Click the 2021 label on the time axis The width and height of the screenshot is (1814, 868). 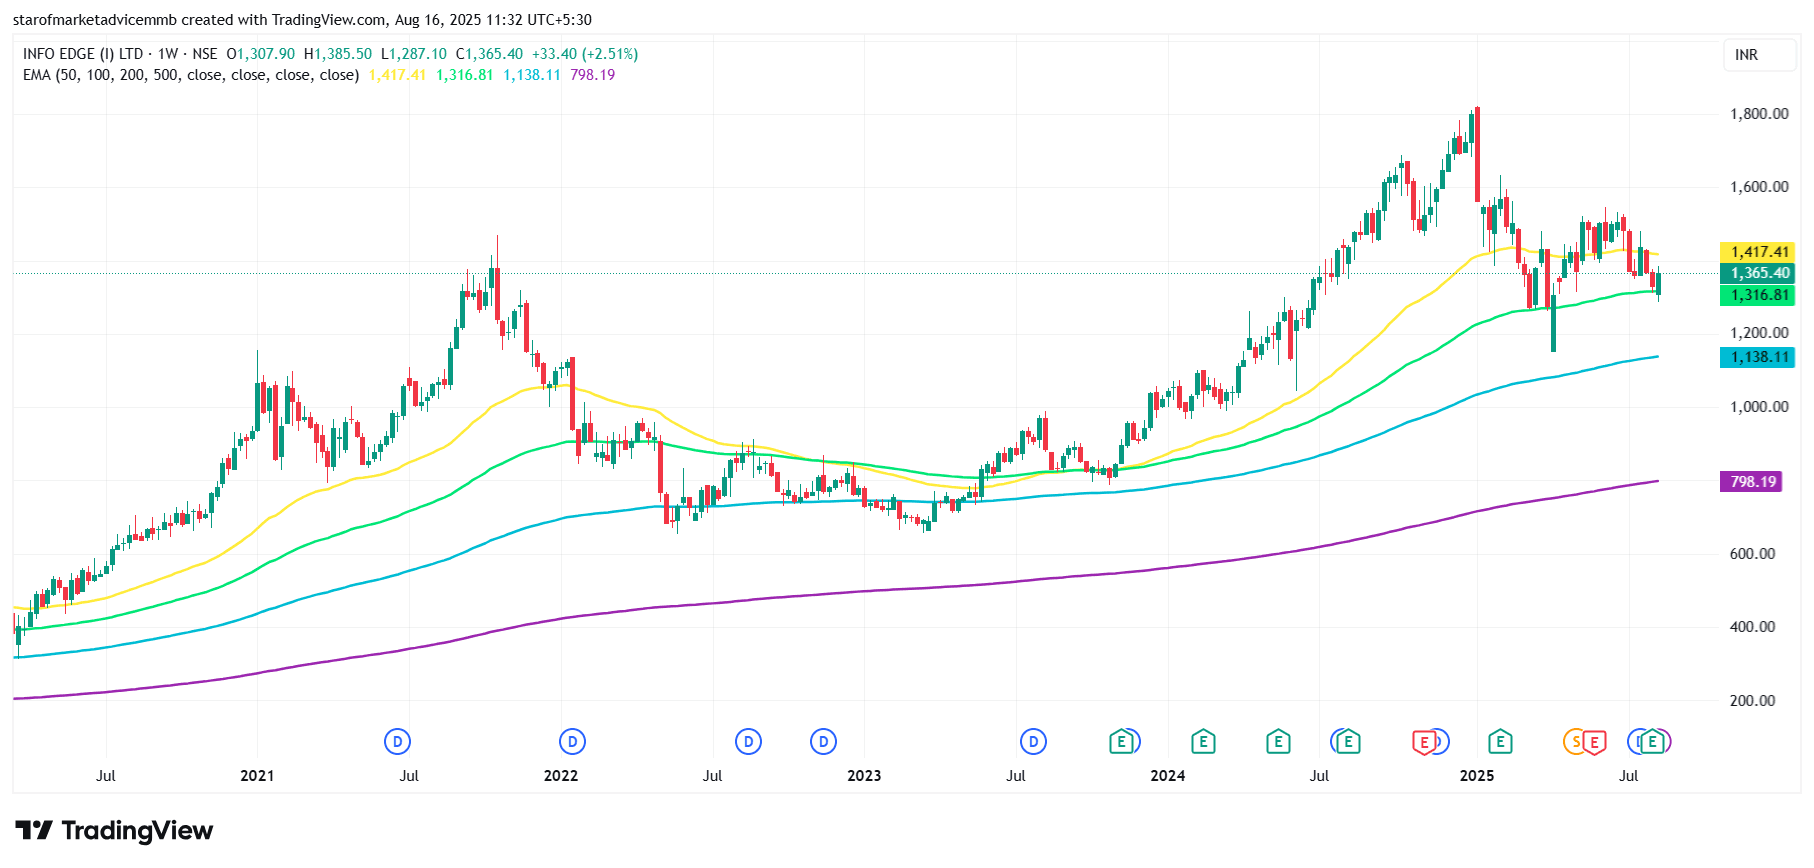pos(257,776)
